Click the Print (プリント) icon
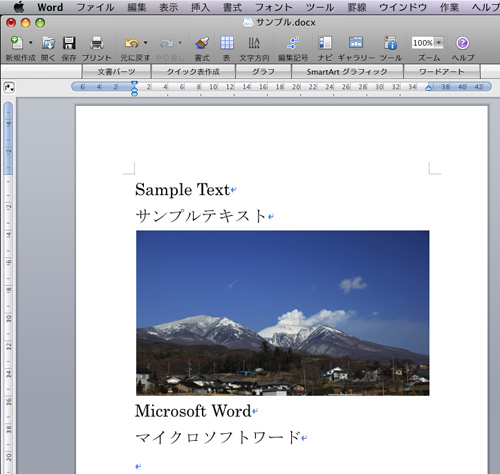 point(97,43)
